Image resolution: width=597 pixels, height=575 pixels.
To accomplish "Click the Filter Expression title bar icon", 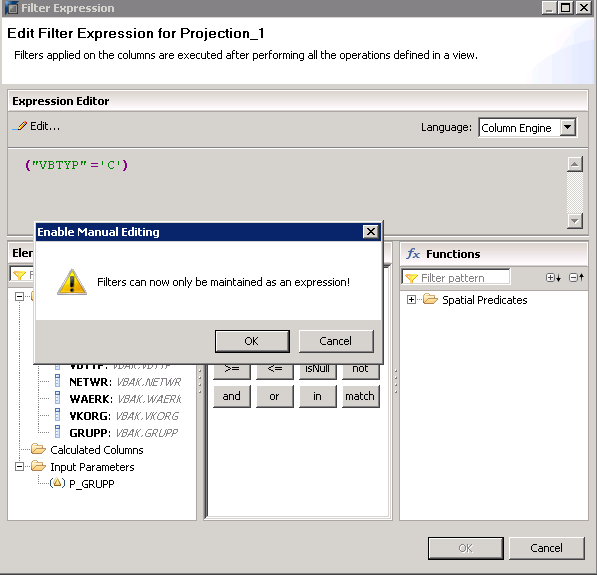I will tap(11, 8).
